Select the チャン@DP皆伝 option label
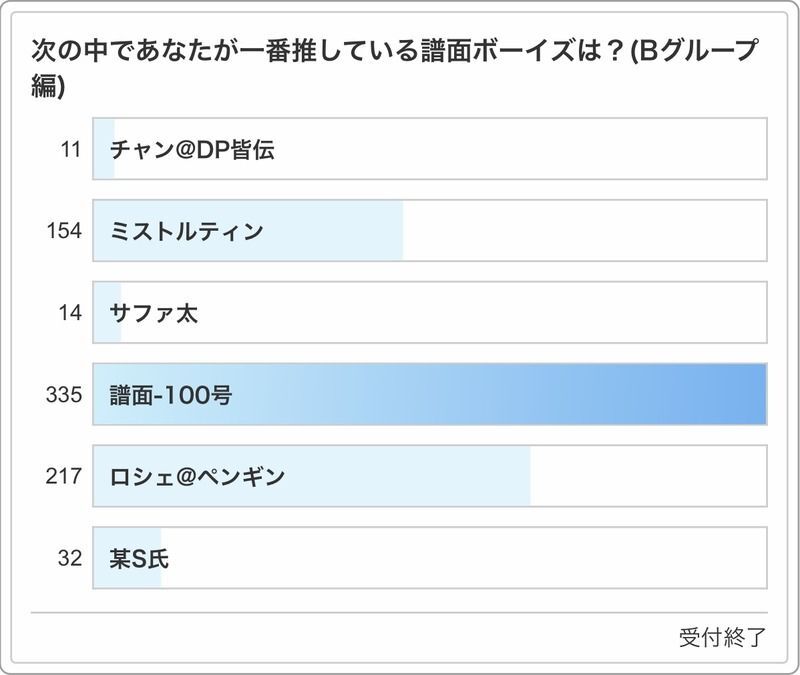The height and width of the screenshot is (675, 800). (191, 150)
